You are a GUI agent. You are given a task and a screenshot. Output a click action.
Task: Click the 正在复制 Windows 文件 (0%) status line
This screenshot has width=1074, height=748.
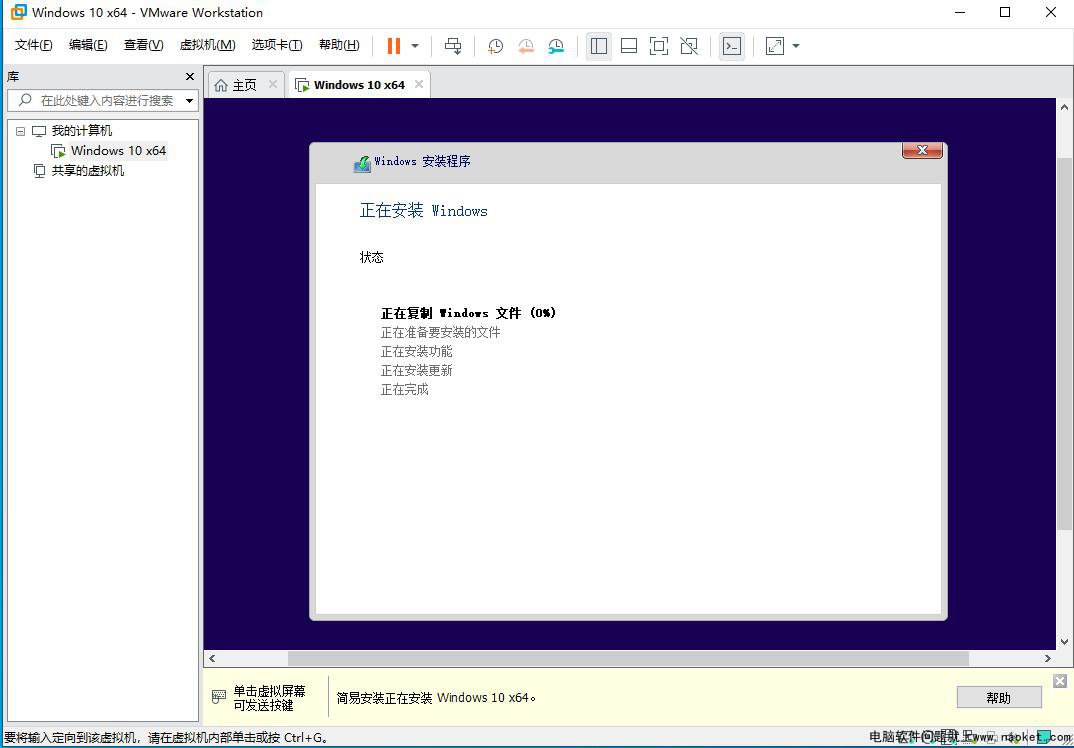click(469, 313)
